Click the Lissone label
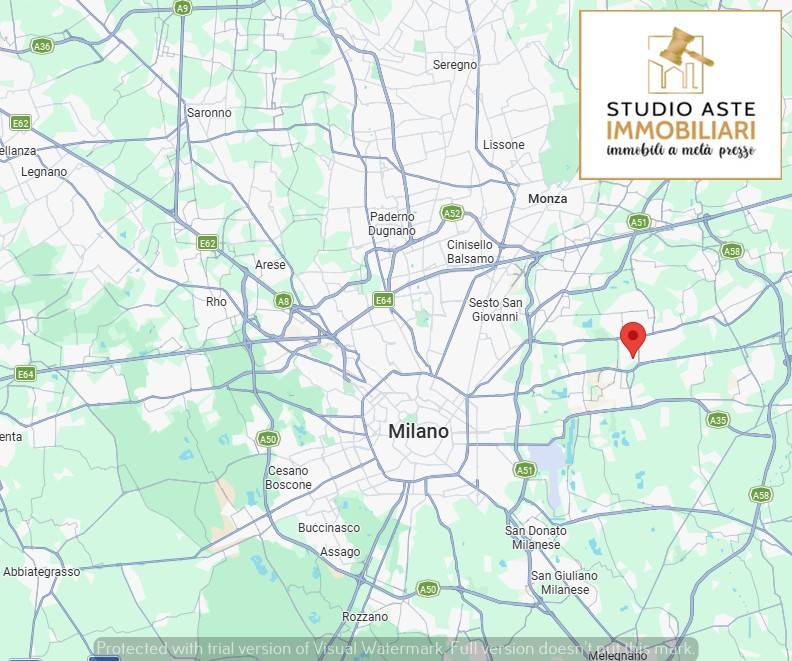This screenshot has height=661, width=792. coord(504,144)
